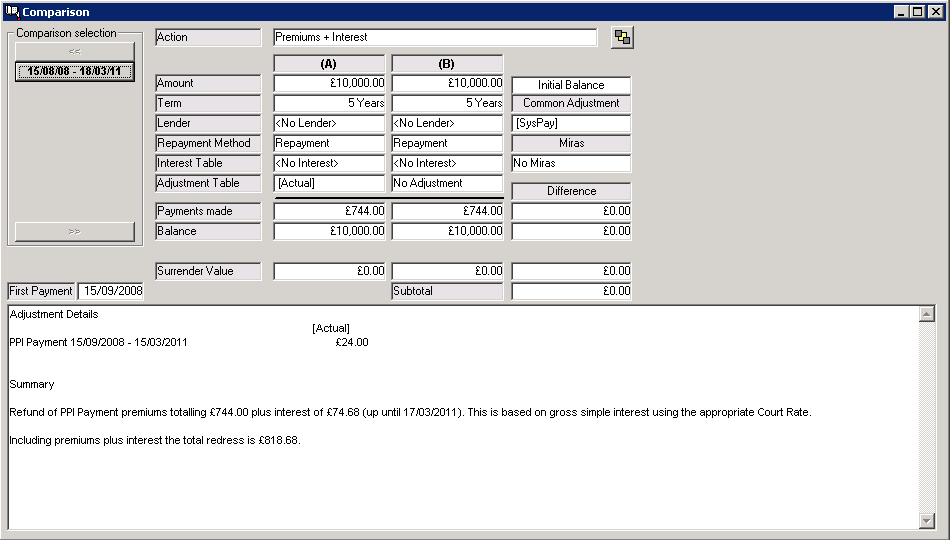This screenshot has width=950, height=540.
Task: Click the Amount field in column A
Action: (x=329, y=83)
